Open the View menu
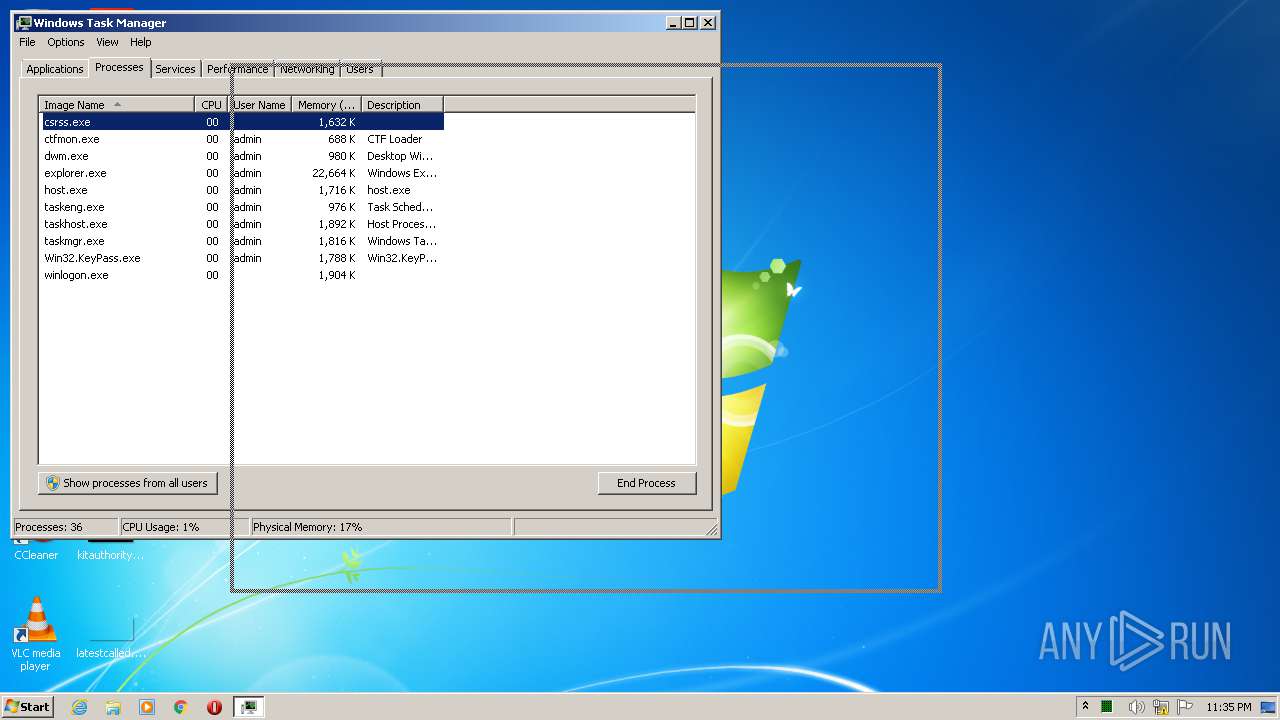1280x720 pixels. pos(107,42)
